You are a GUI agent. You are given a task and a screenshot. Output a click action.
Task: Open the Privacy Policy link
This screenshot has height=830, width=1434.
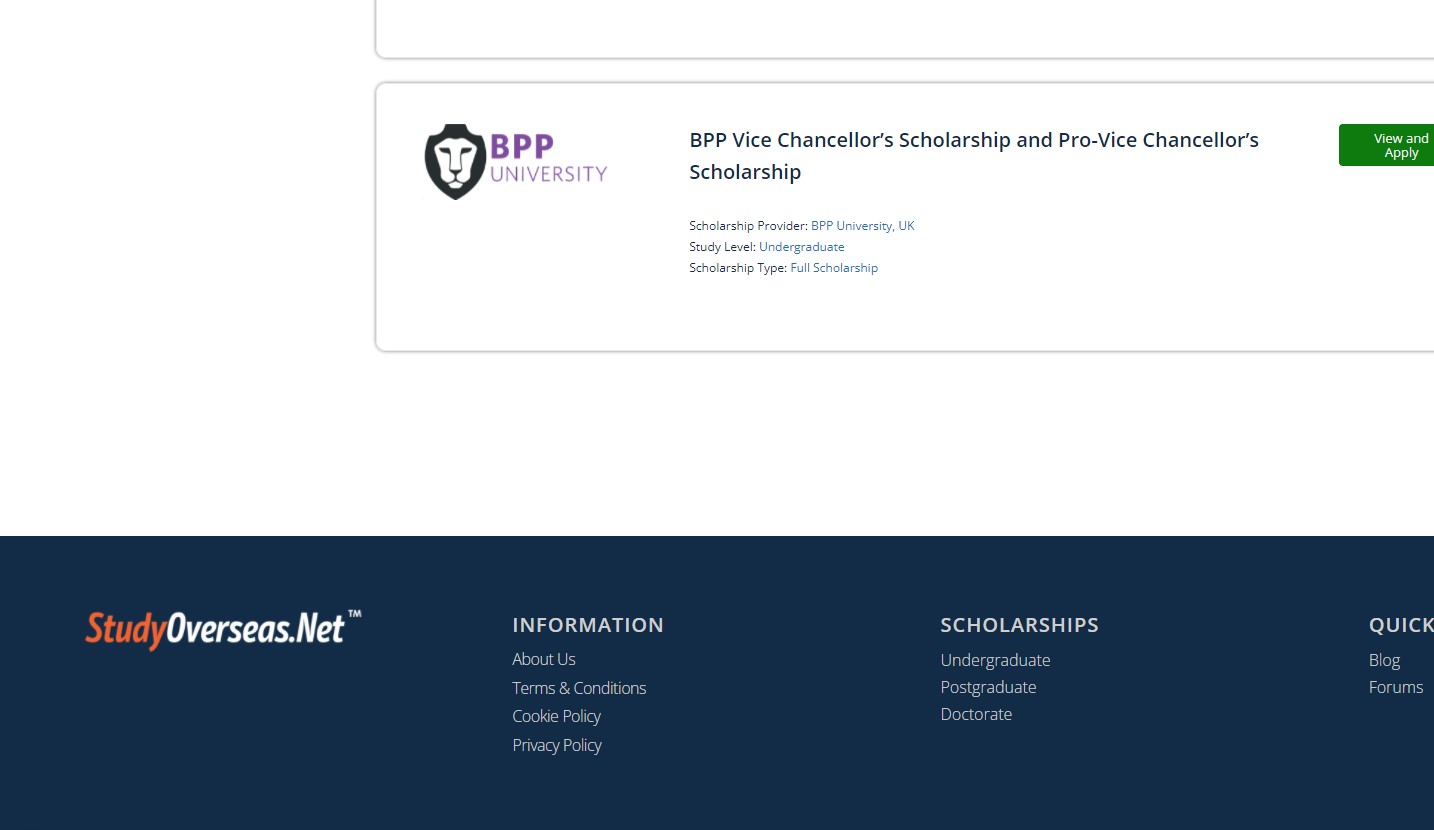557,745
